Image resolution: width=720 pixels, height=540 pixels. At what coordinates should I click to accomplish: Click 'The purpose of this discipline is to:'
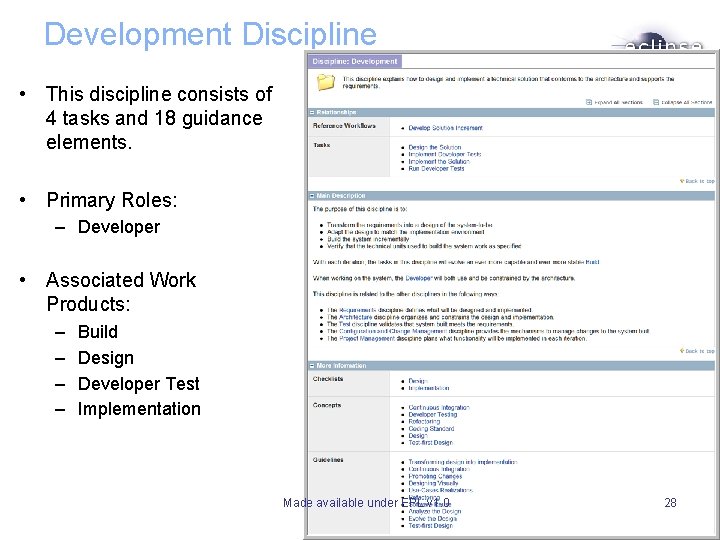(x=360, y=209)
